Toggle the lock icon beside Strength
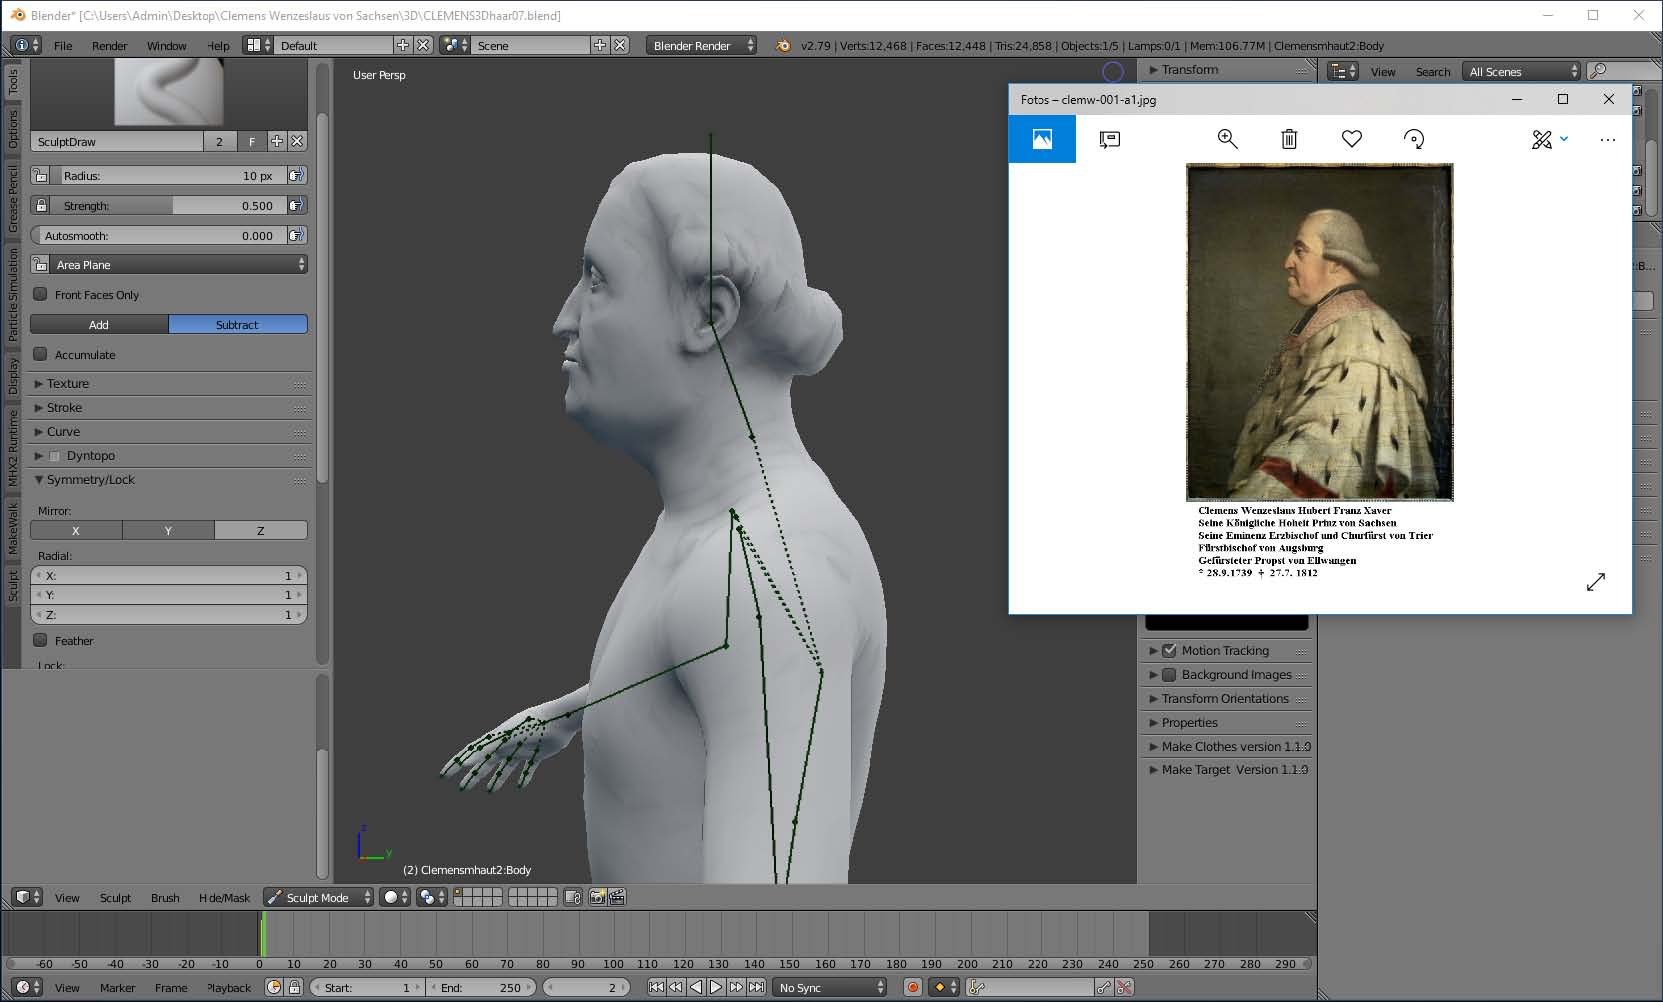Screen dimensions: 1663x1002 coord(41,205)
